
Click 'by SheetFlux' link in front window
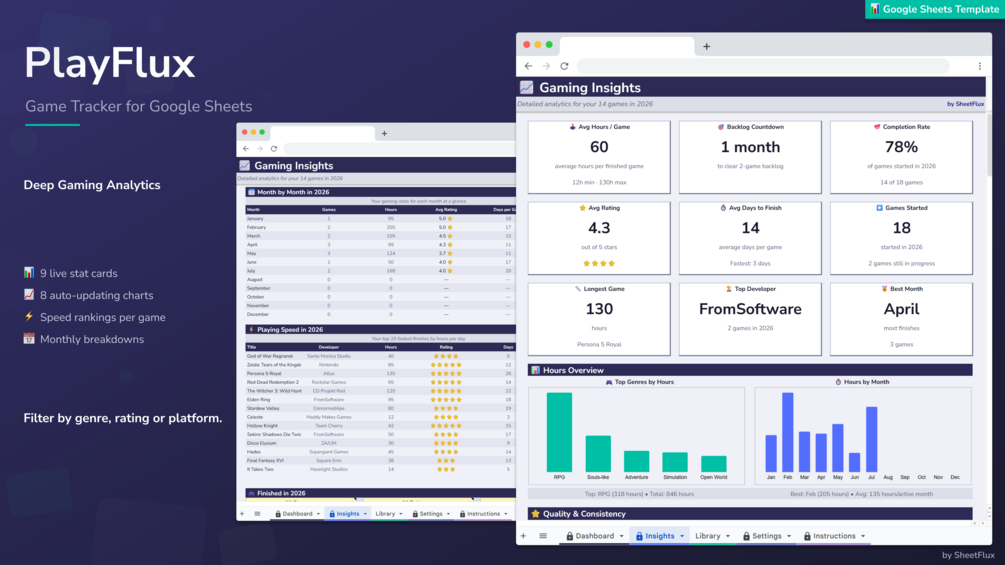965,104
